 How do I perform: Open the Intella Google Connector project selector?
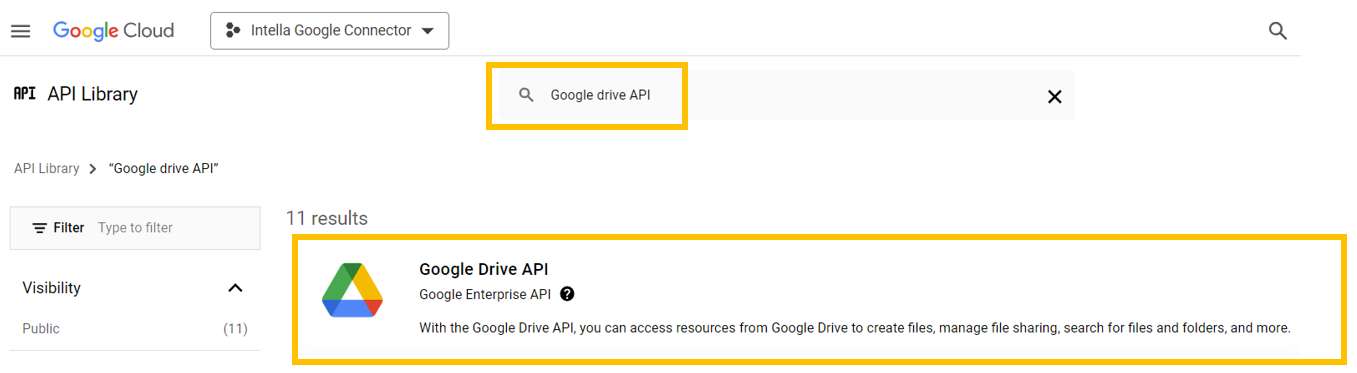click(330, 31)
